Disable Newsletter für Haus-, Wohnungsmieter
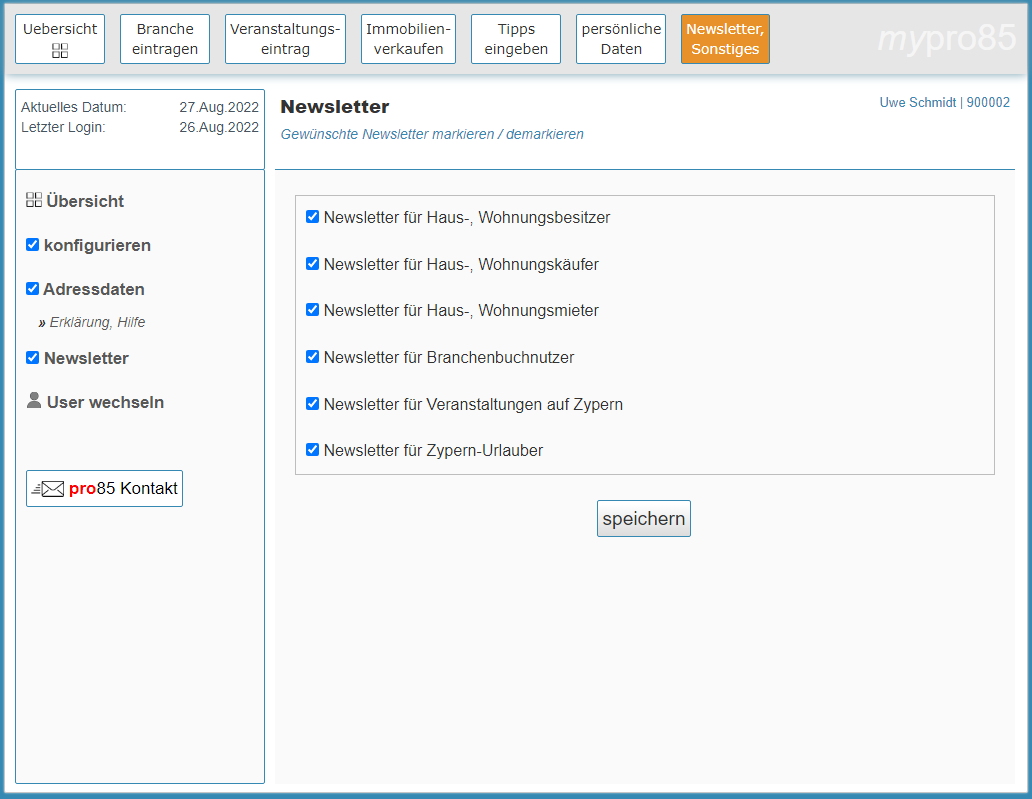1032x799 pixels. [x=312, y=310]
